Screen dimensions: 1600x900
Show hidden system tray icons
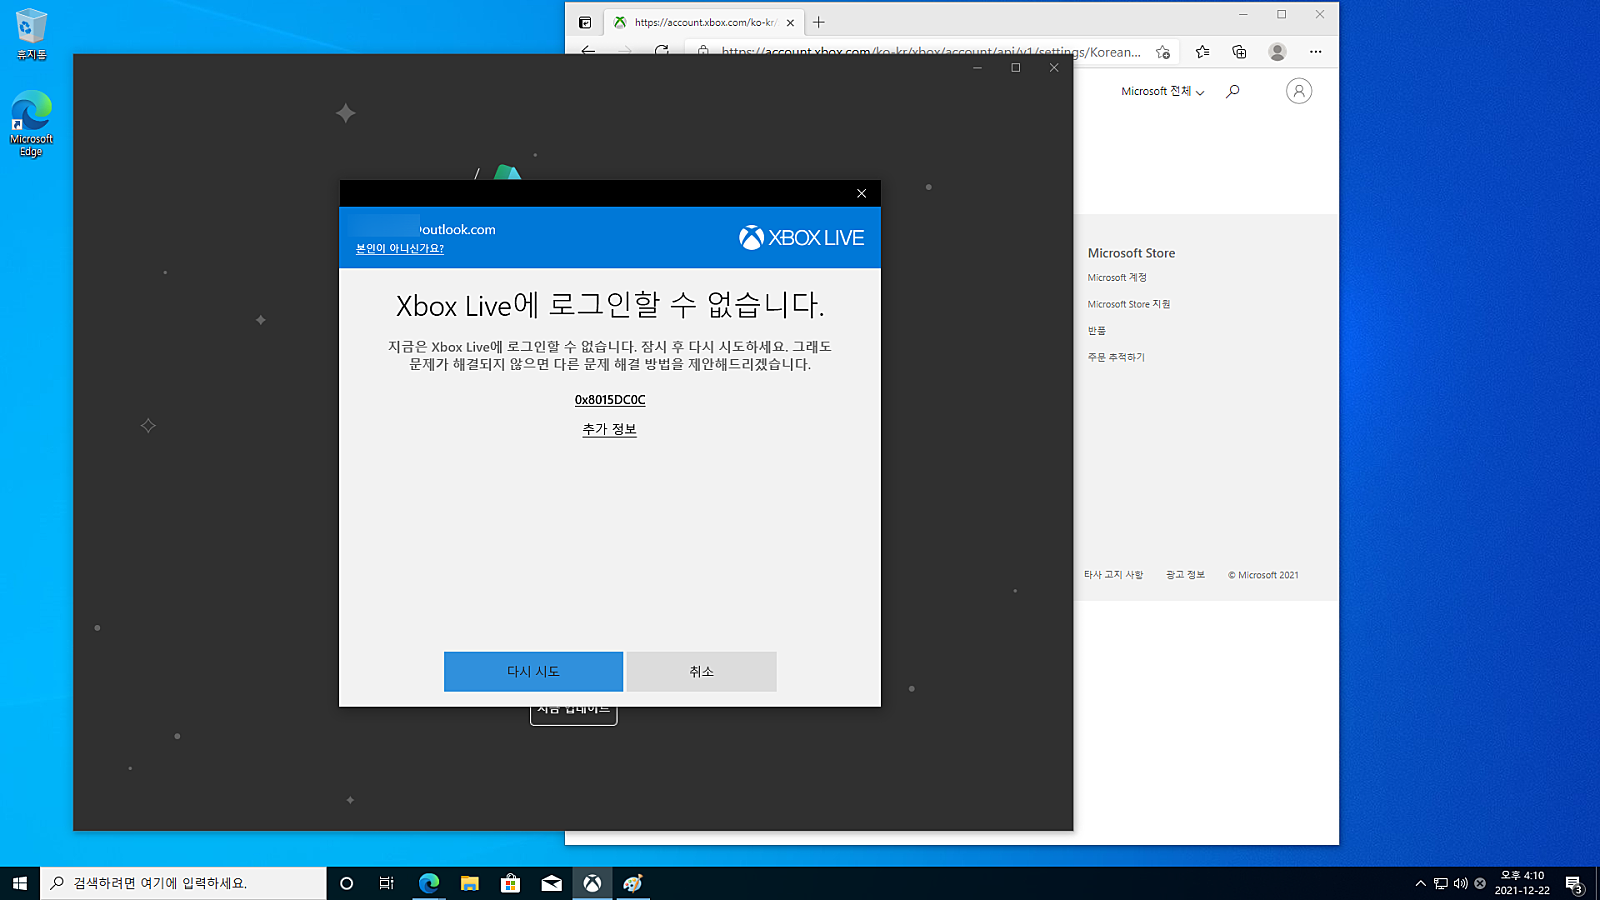click(x=1420, y=883)
